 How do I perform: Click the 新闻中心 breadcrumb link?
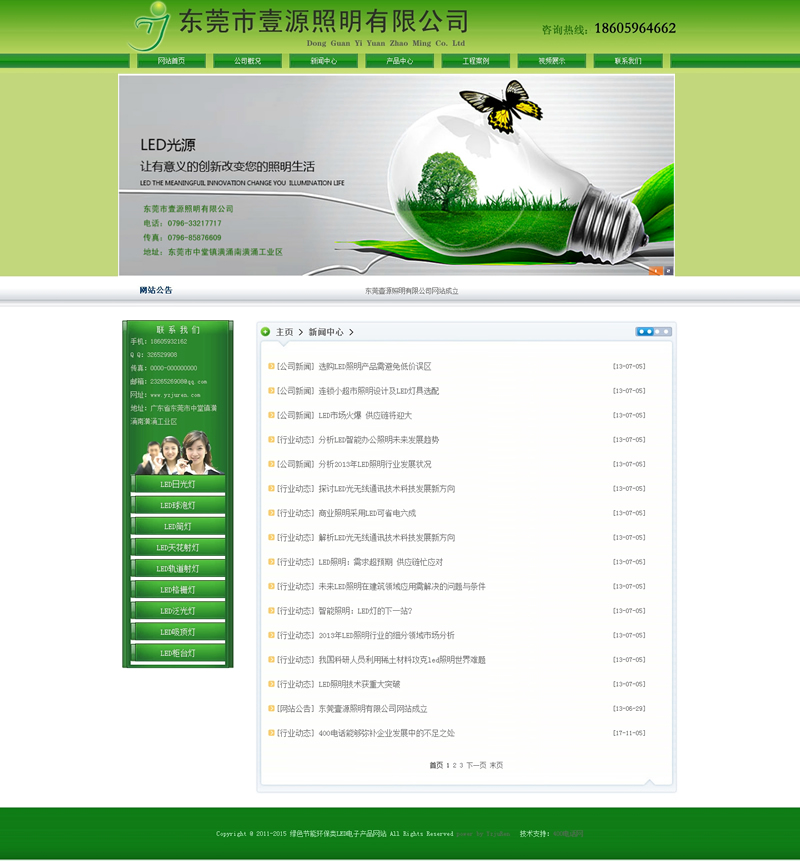pyautogui.click(x=326, y=332)
